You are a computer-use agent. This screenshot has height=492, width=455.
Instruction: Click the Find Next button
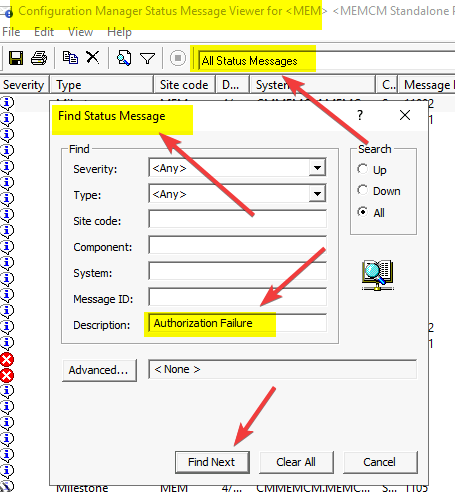tap(212, 462)
